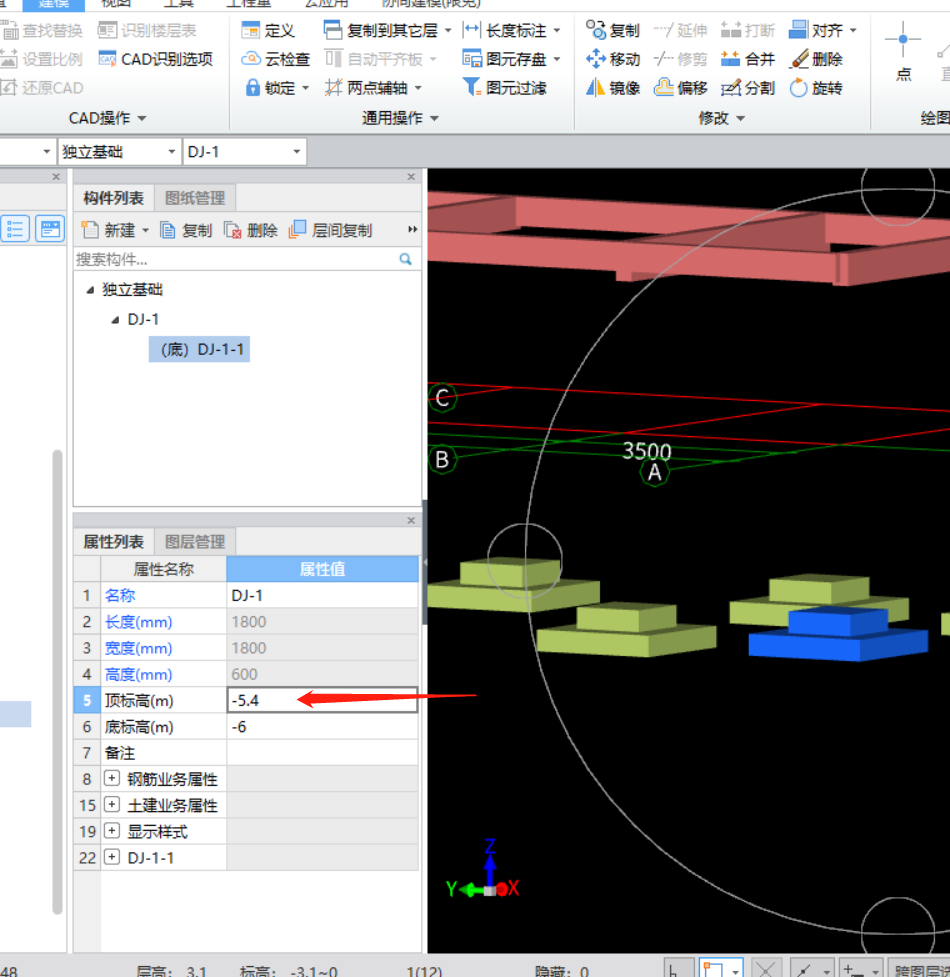Click the left panel vertical scrollbar
This screenshot has width=950, height=977.
[x=57, y=682]
